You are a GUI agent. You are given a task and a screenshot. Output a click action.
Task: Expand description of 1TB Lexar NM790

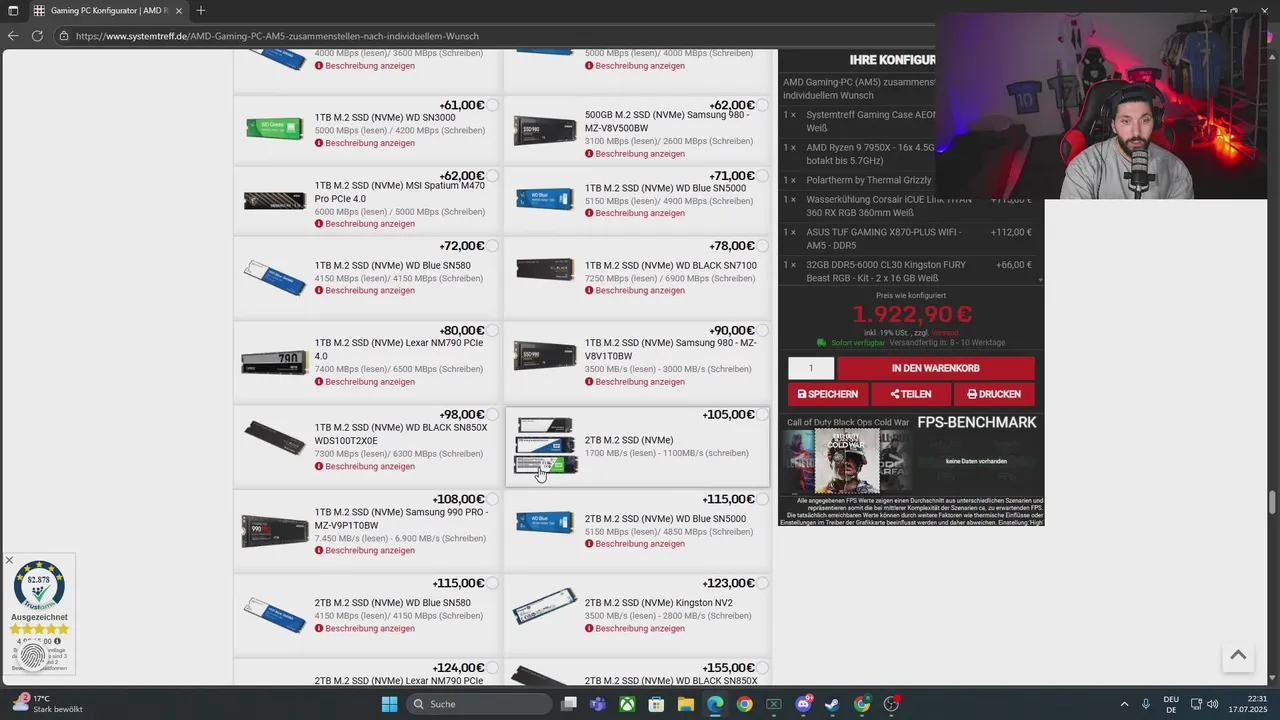(365, 382)
